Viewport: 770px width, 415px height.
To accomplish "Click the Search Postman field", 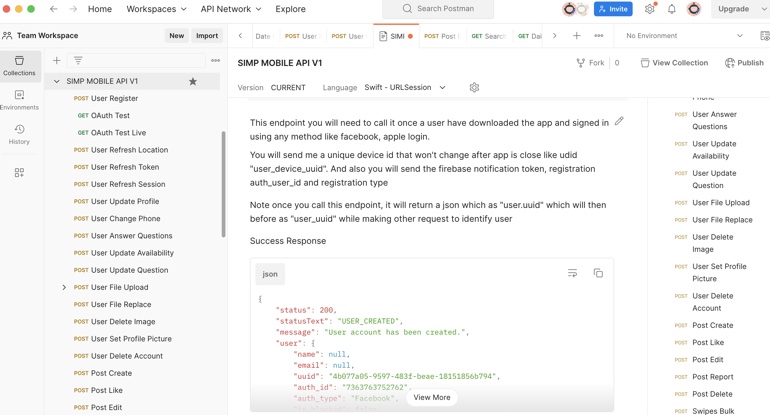I will point(440,9).
